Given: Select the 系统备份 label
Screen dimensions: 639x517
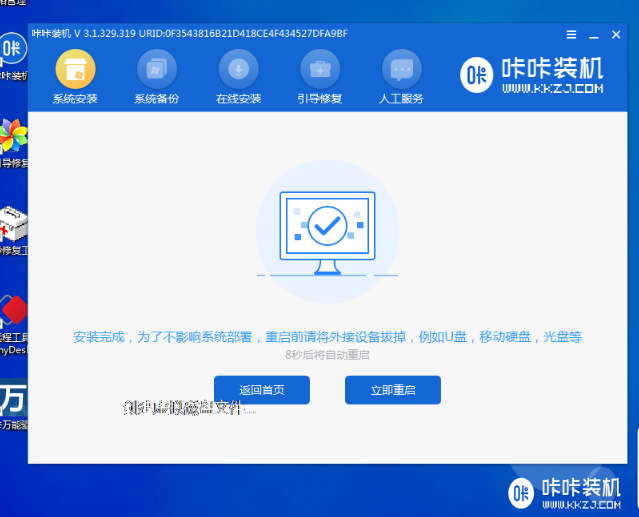Looking at the screenshot, I should point(157,99).
